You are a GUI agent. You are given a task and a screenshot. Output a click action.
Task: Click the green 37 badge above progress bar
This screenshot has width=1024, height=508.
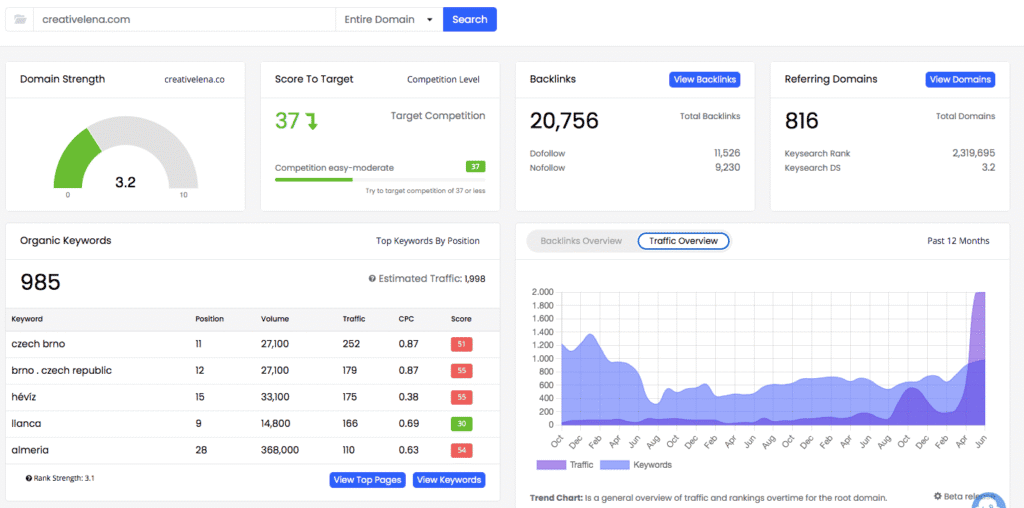475,167
